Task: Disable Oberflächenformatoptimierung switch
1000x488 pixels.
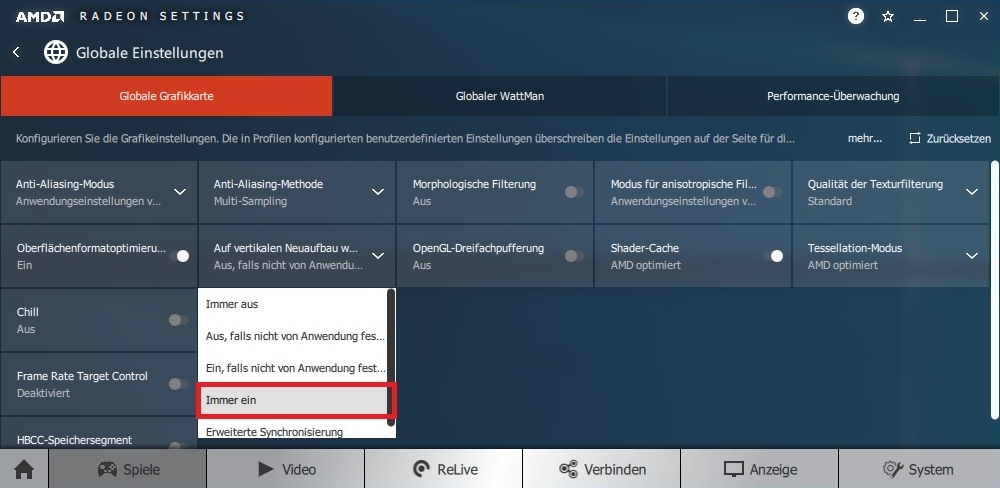Action: (179, 256)
